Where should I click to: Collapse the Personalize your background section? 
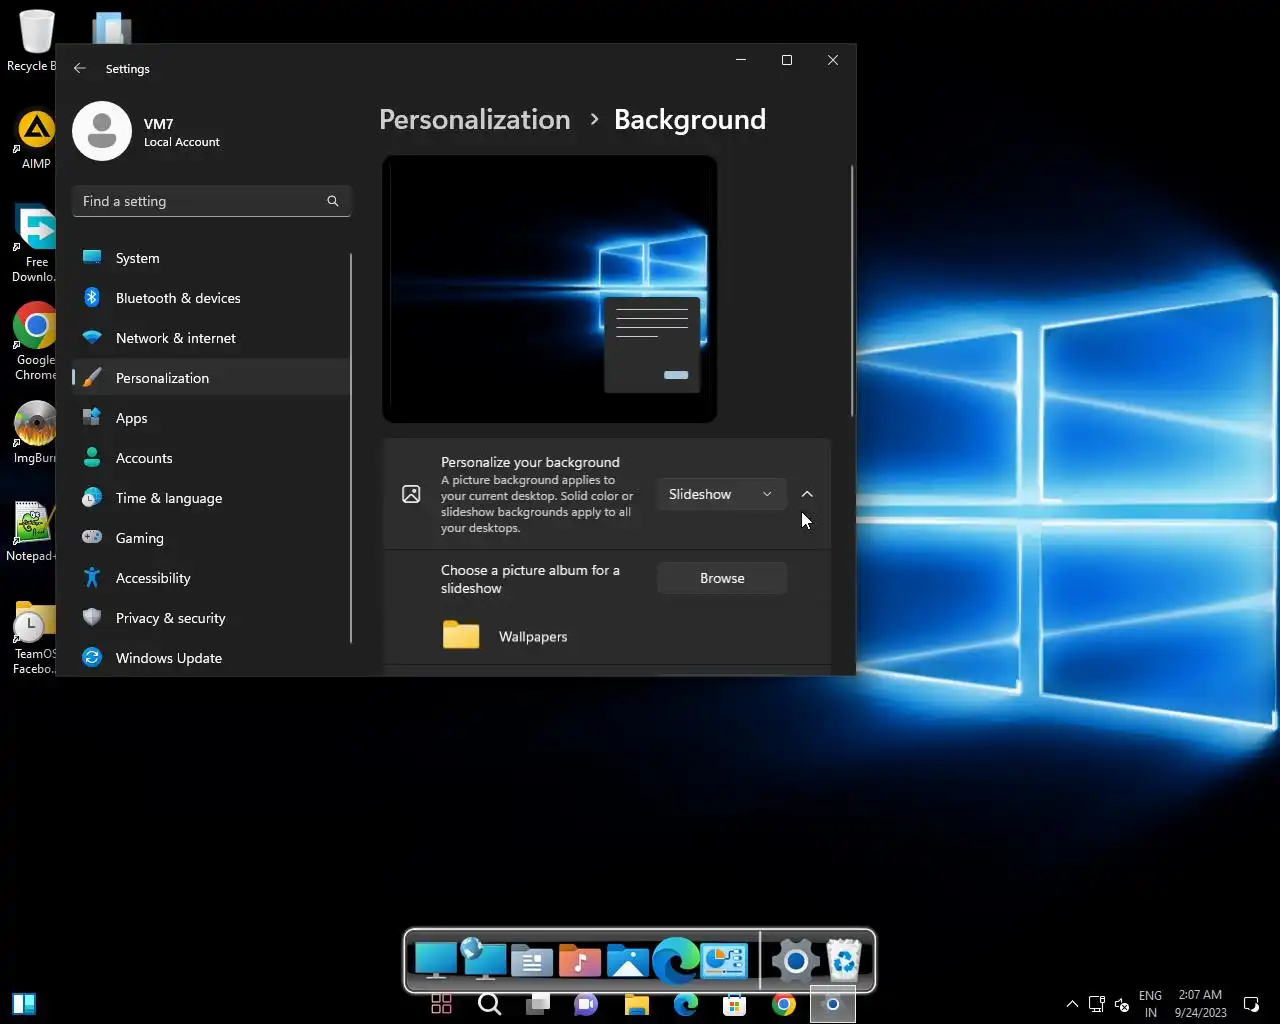tap(807, 494)
